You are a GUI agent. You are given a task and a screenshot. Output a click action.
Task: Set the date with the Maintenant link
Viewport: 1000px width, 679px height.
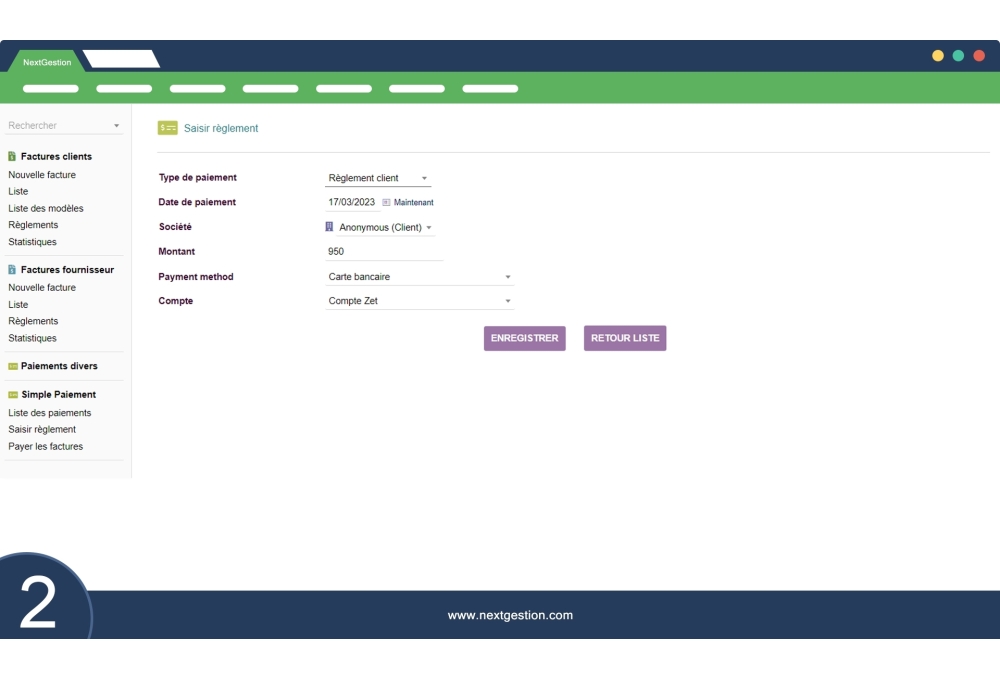pyautogui.click(x=413, y=203)
